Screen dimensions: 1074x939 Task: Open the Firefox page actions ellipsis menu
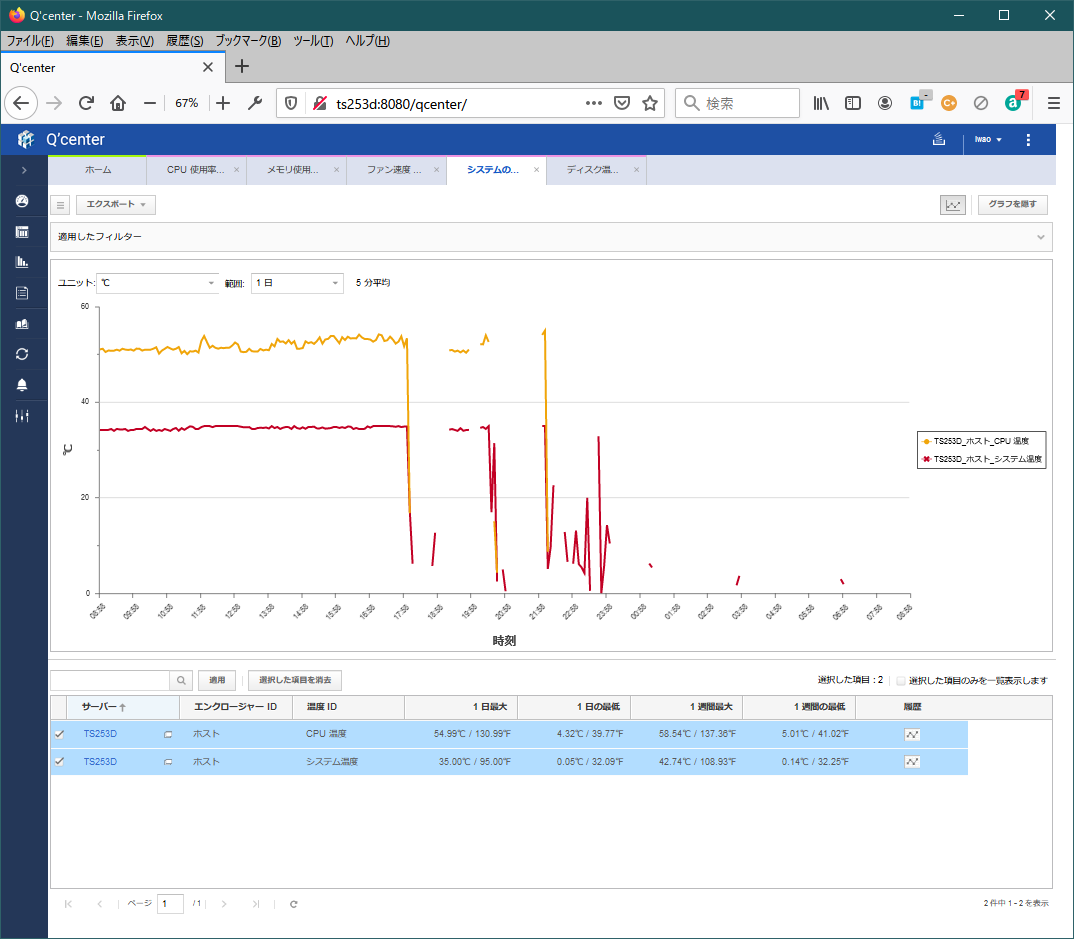[x=594, y=103]
